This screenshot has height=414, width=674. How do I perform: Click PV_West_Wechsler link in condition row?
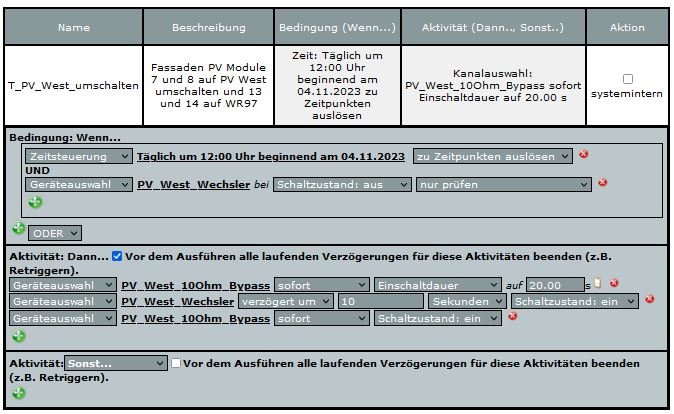192,184
